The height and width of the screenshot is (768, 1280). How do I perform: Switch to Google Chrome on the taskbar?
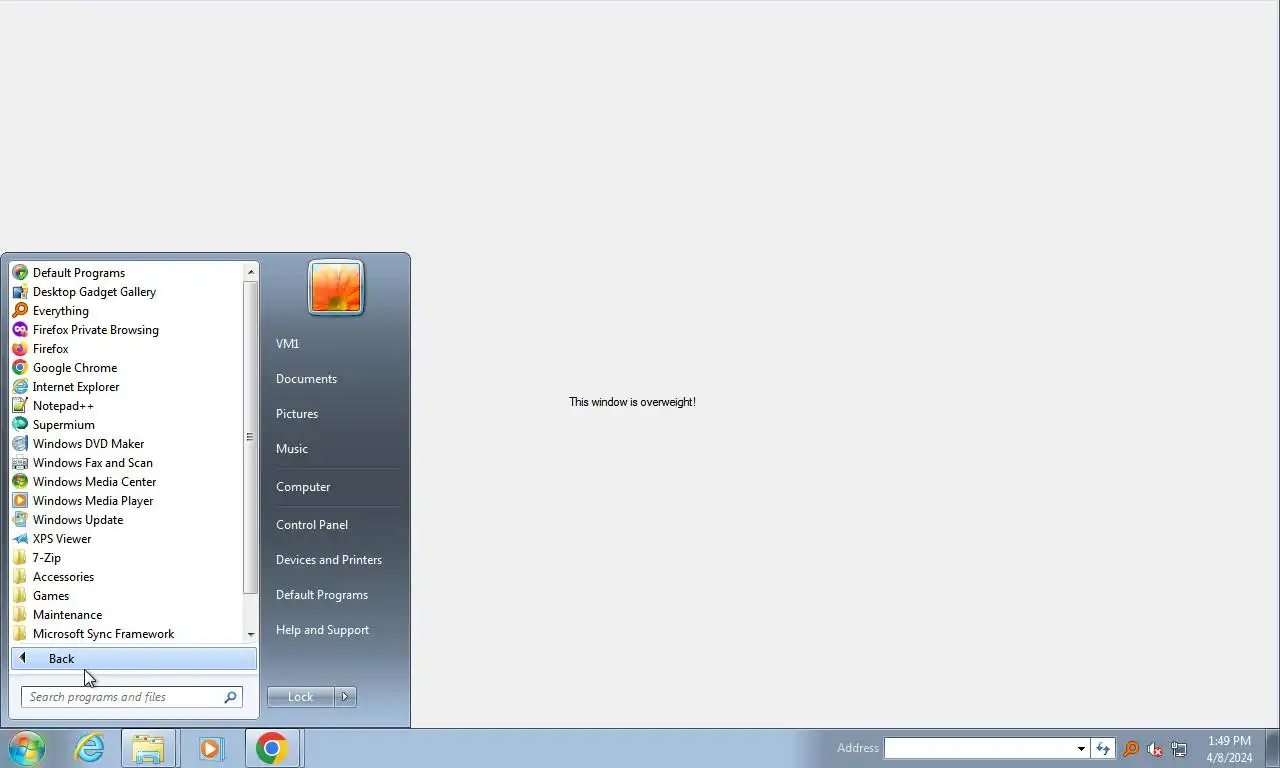coord(272,748)
